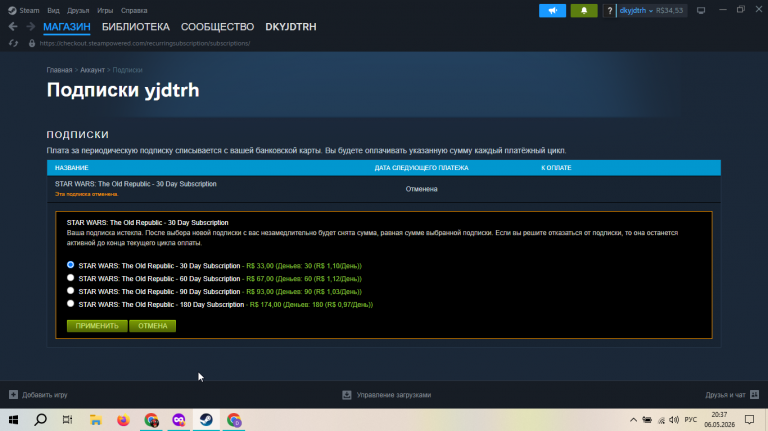768x431 pixels.
Task: Click the К ОПЛАТЕ column header
Action: point(556,168)
